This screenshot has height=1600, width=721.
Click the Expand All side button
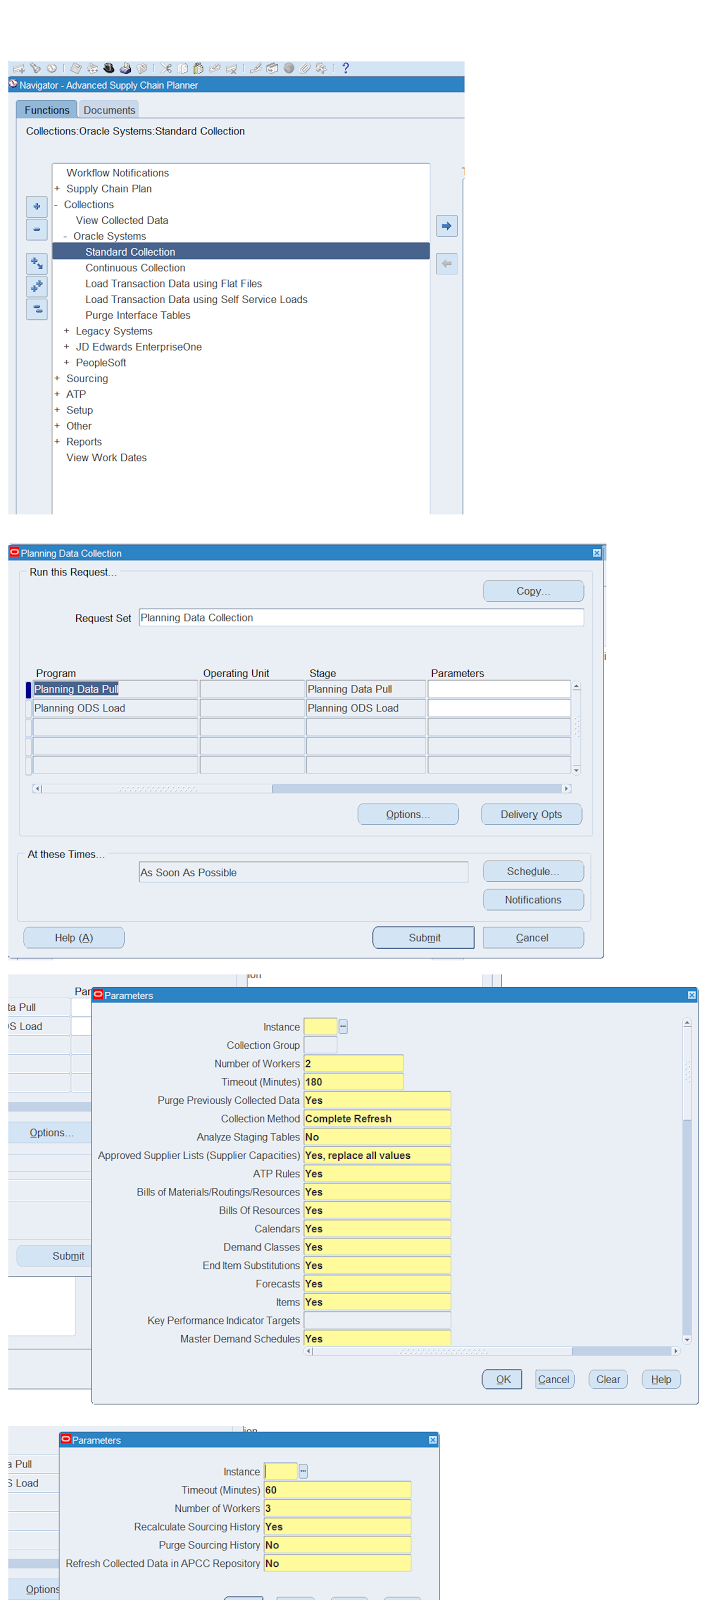click(x=36, y=286)
